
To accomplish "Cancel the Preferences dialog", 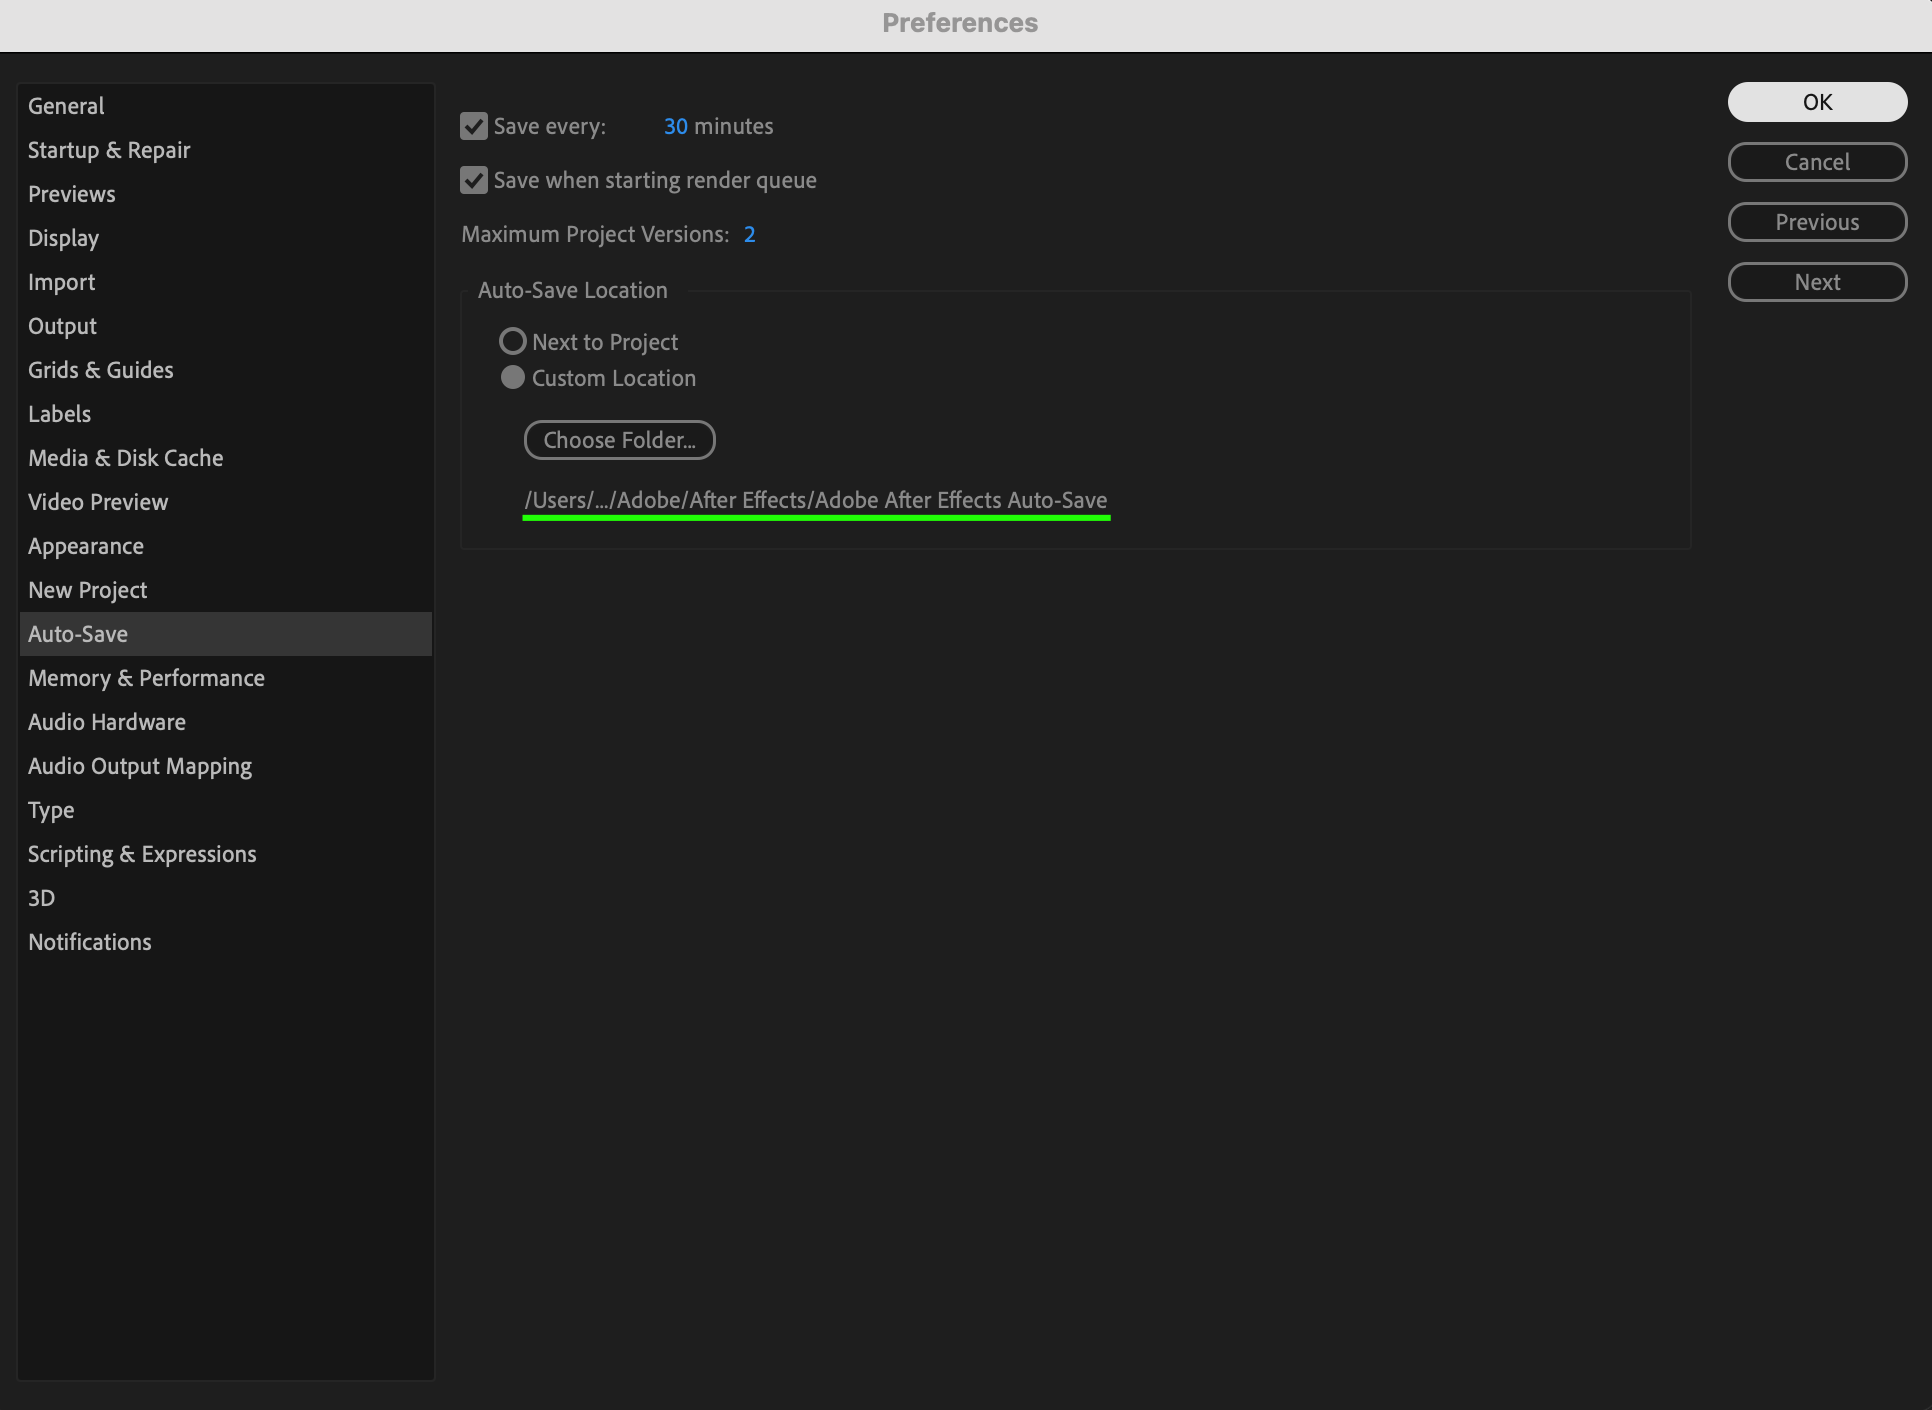I will pyautogui.click(x=1817, y=162).
